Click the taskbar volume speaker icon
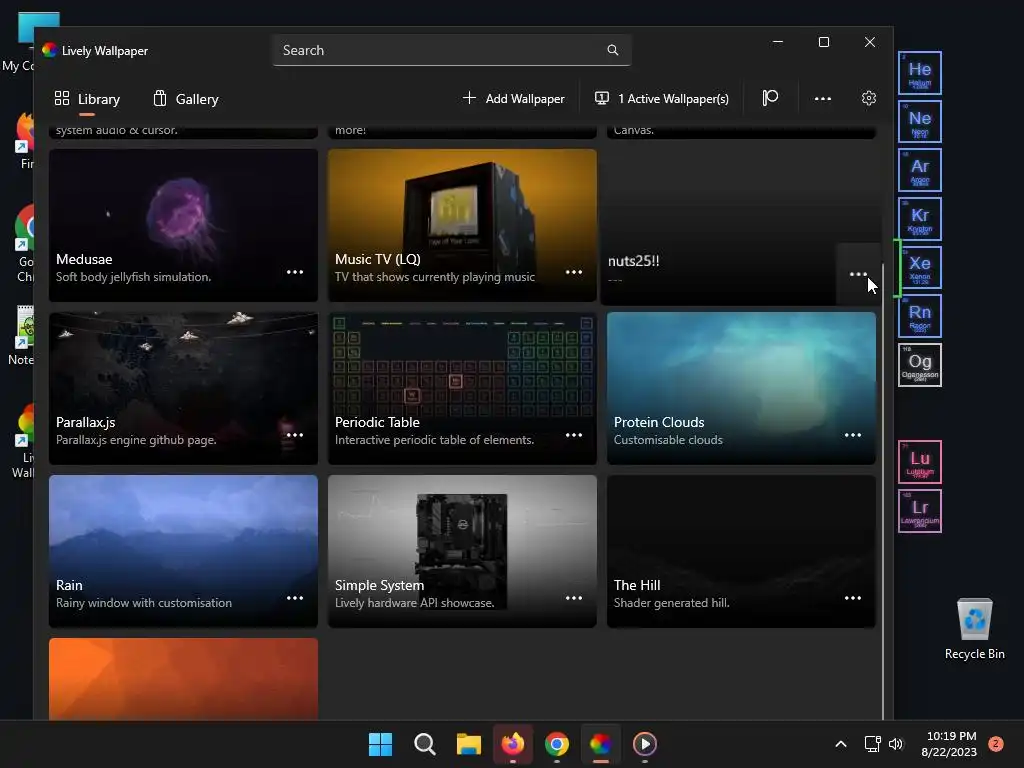This screenshot has height=768, width=1024. pos(895,744)
